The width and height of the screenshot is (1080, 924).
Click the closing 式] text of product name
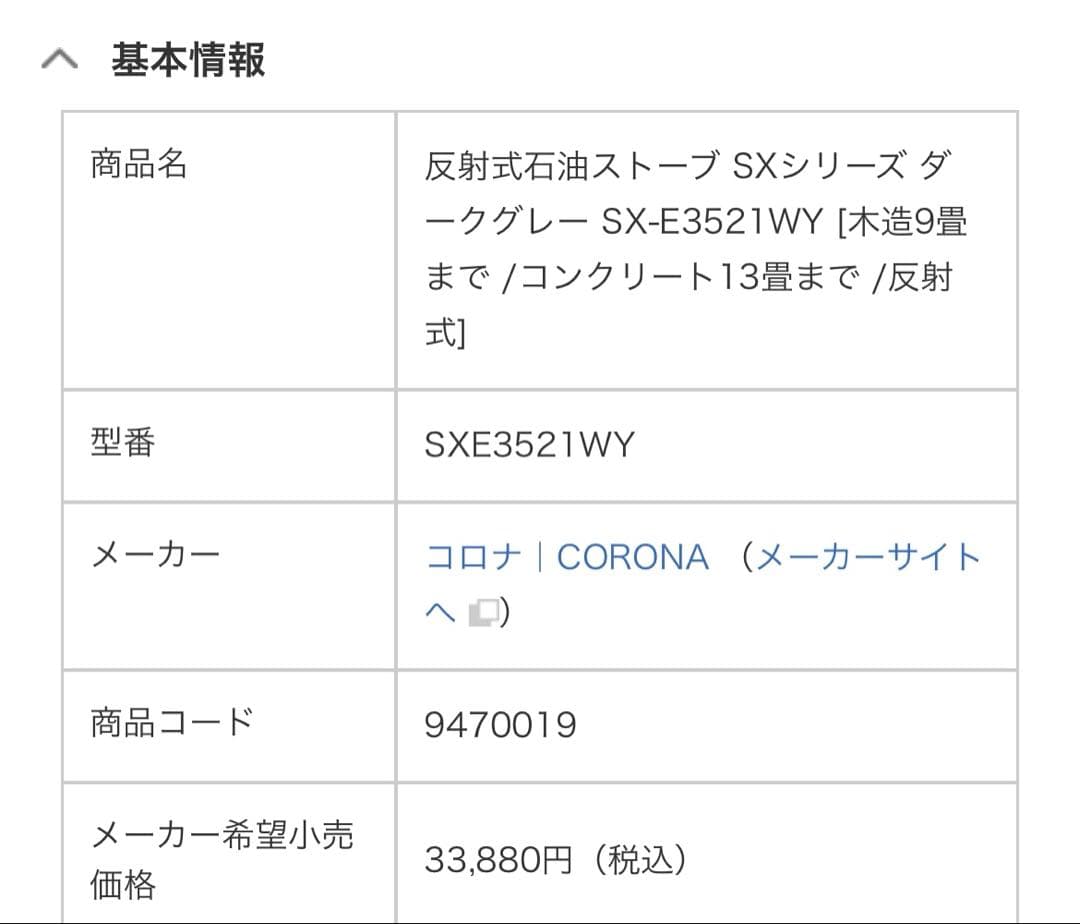(445, 333)
